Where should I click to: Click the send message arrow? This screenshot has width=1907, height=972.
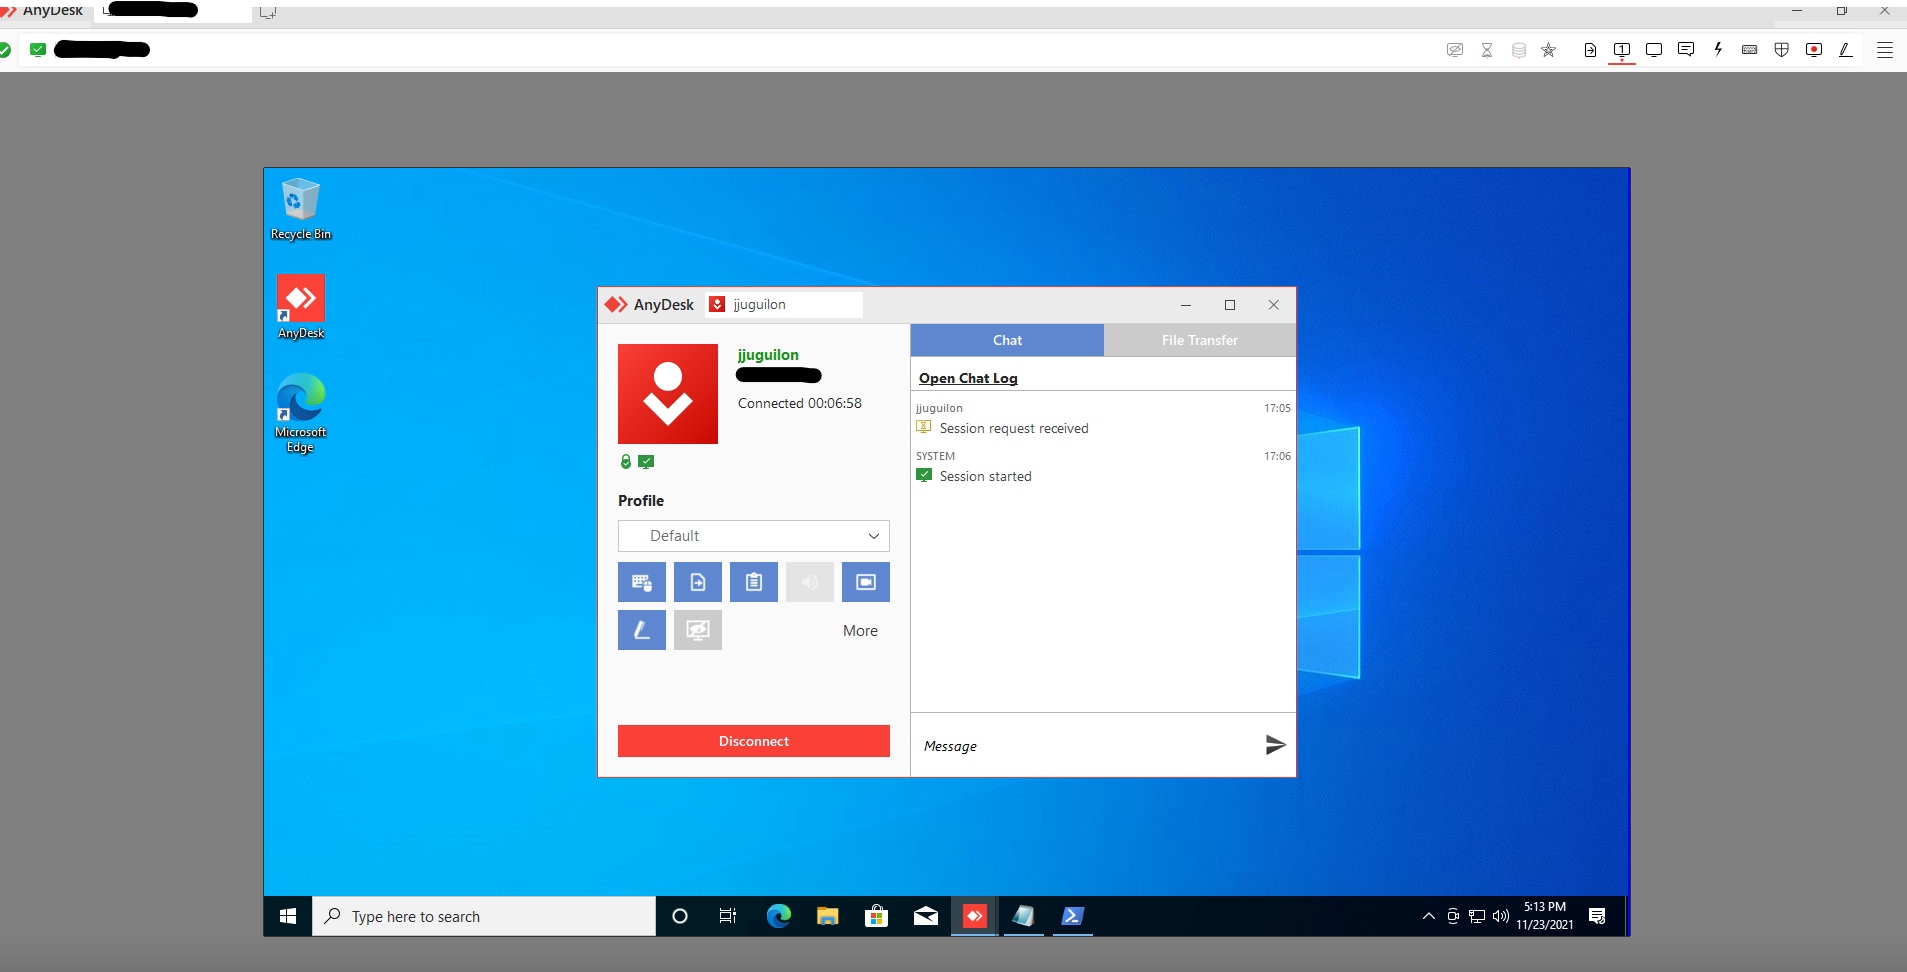point(1275,745)
